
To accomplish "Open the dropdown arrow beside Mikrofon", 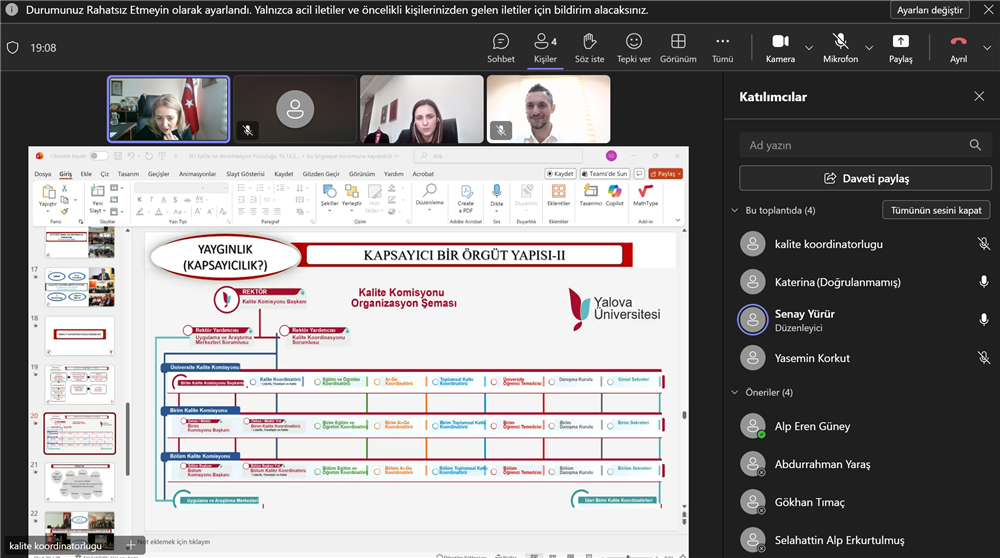I will pos(868,47).
